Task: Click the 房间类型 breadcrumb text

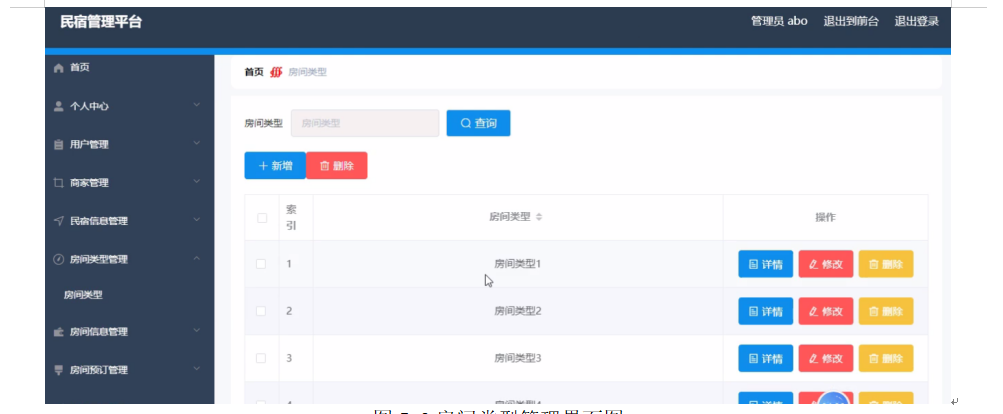Action: pyautogui.click(x=308, y=72)
